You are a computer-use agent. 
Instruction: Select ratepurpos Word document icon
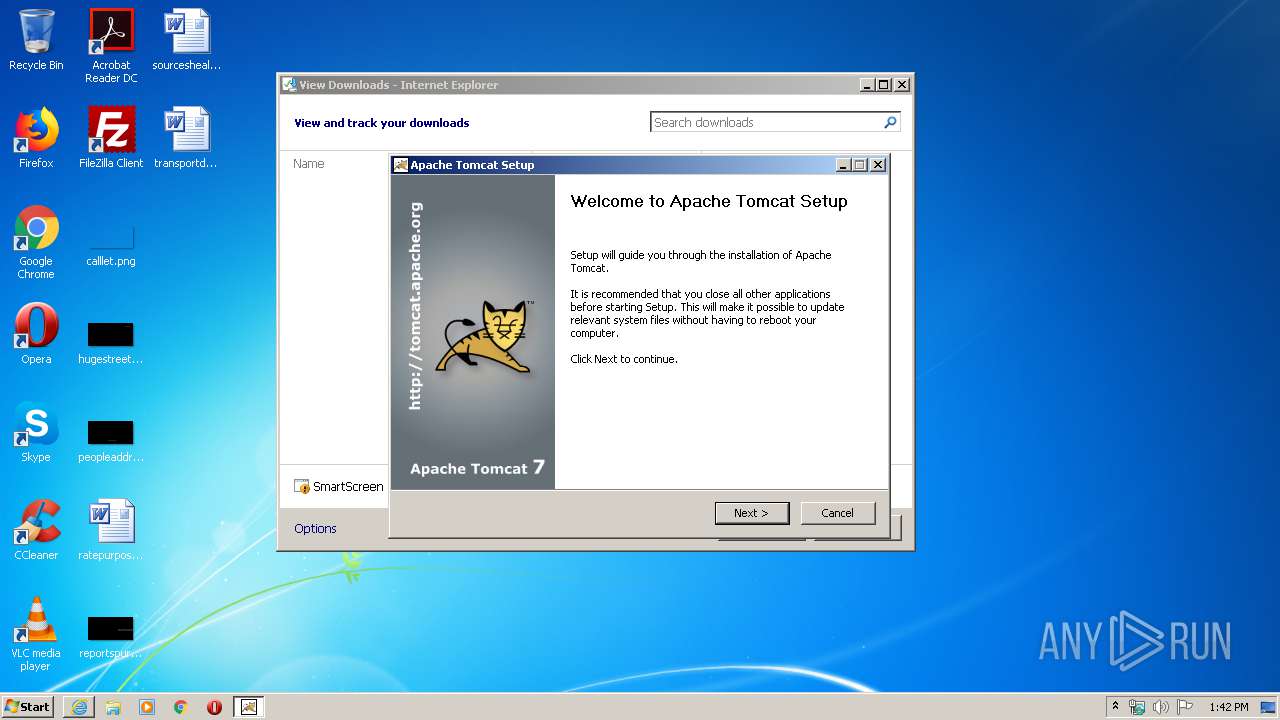pyautogui.click(x=111, y=530)
